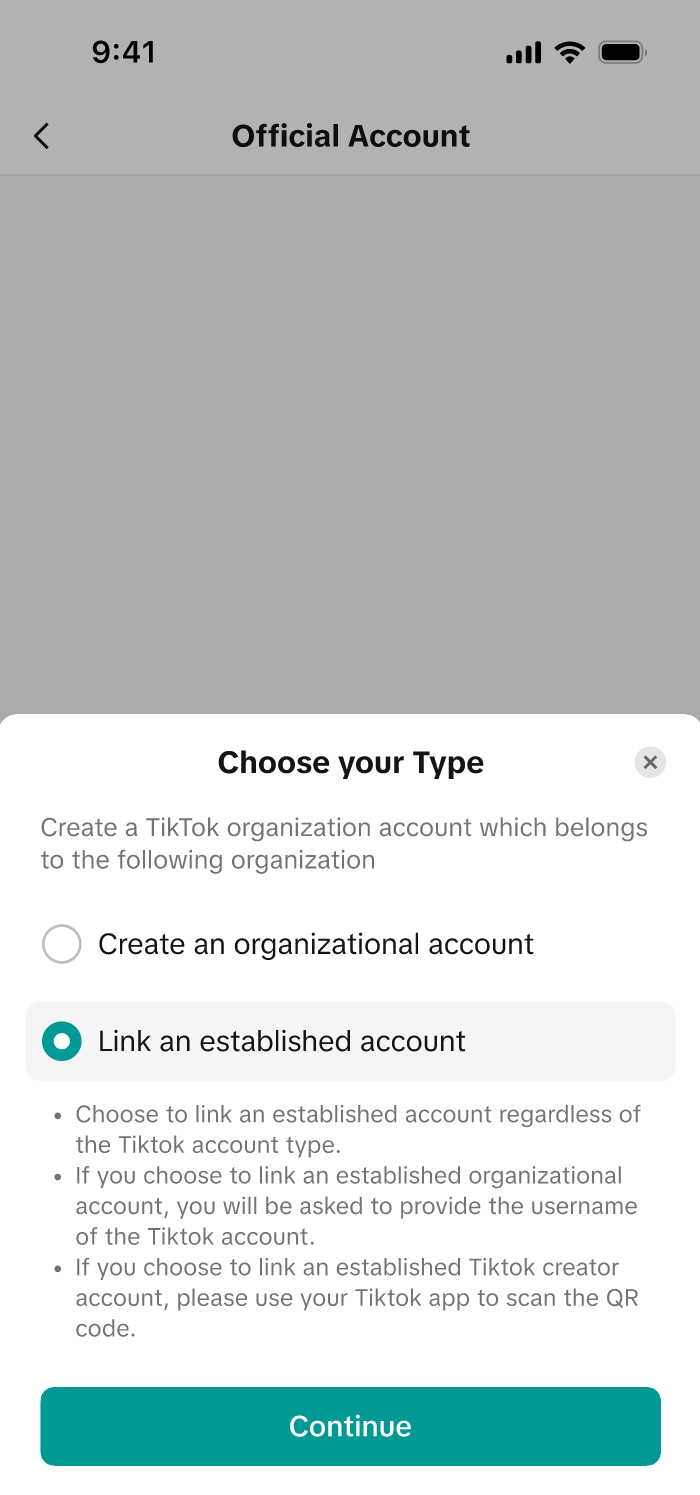The height and width of the screenshot is (1495, 700).
Task: Tap the battery icon in status bar
Action: (622, 52)
